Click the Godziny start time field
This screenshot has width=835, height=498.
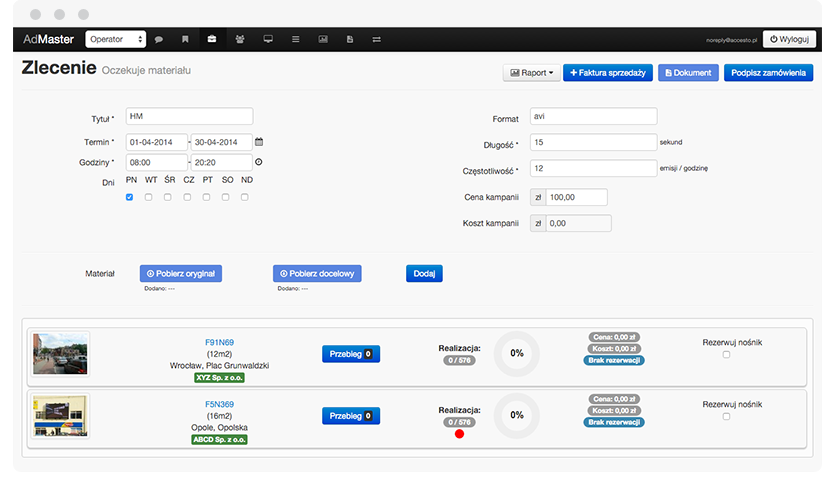pyautogui.click(x=157, y=162)
